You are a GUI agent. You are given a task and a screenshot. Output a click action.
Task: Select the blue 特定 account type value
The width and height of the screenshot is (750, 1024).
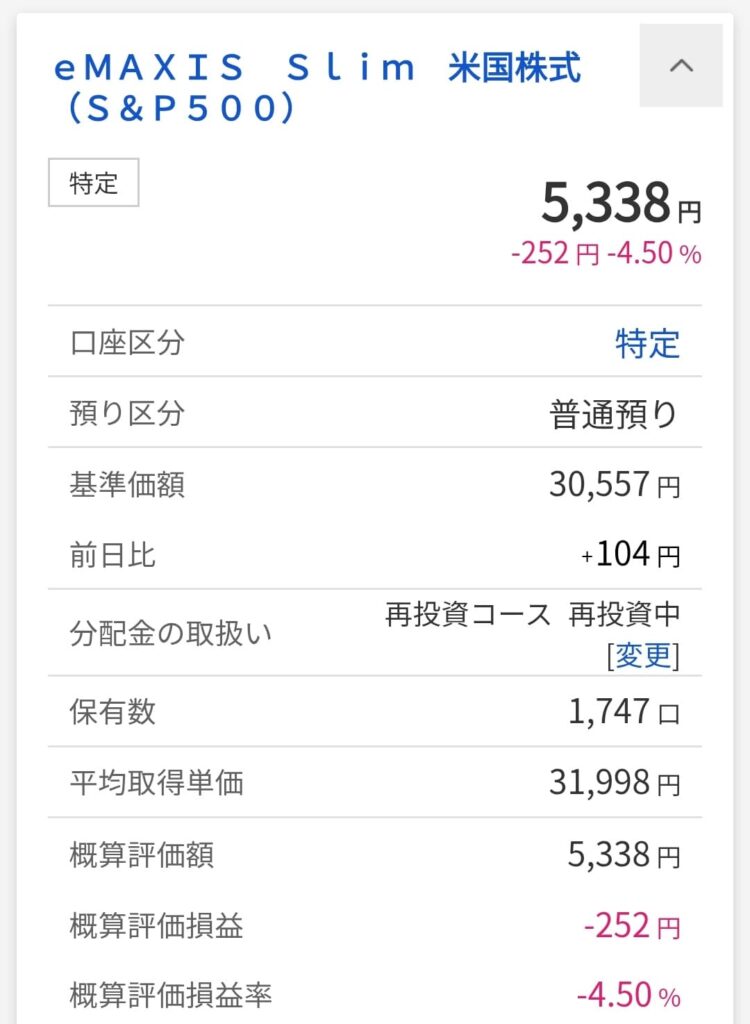click(647, 343)
